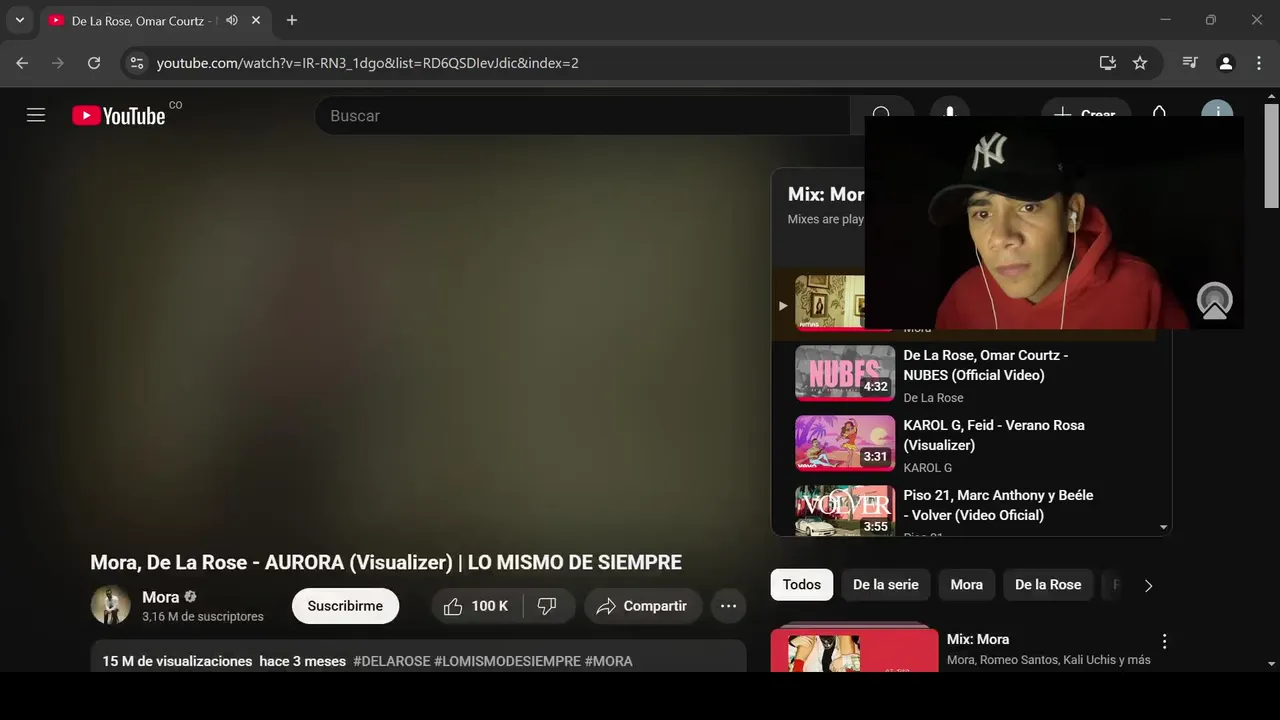Open options menu for Mix: Mora card
The image size is (1280, 720).
1163,641
